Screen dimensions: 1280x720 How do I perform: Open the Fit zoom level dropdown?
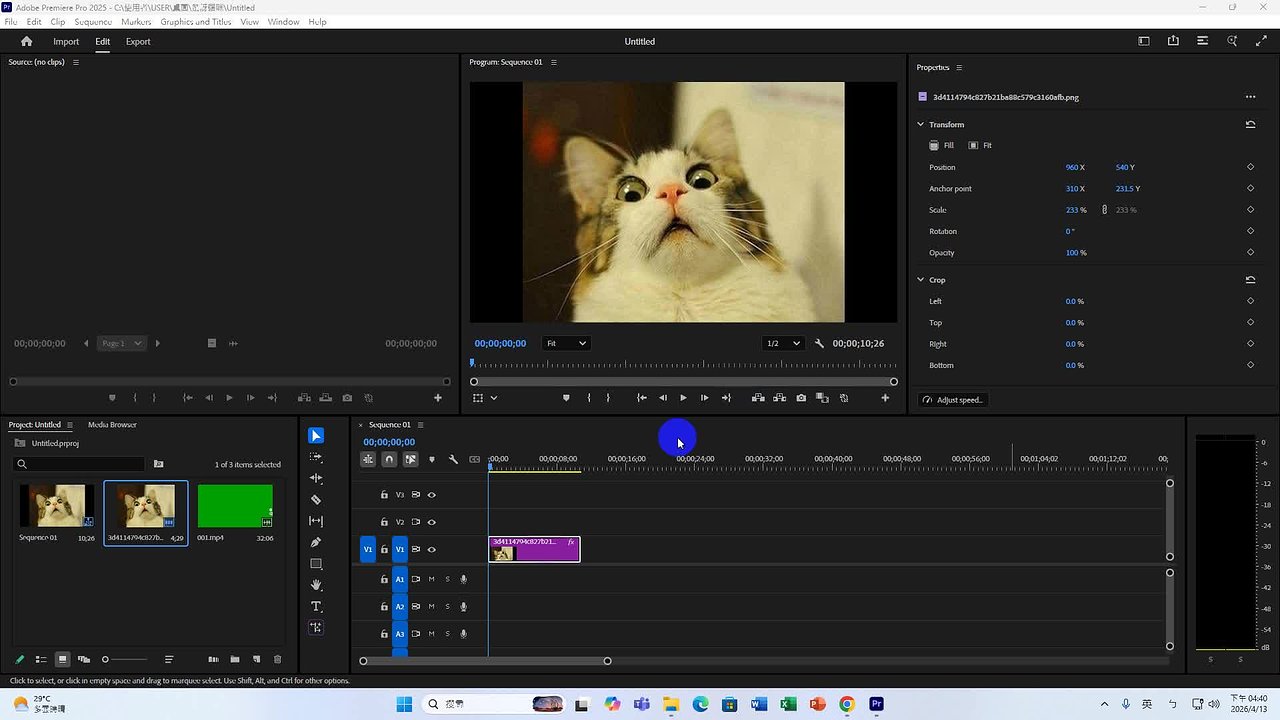[566, 343]
